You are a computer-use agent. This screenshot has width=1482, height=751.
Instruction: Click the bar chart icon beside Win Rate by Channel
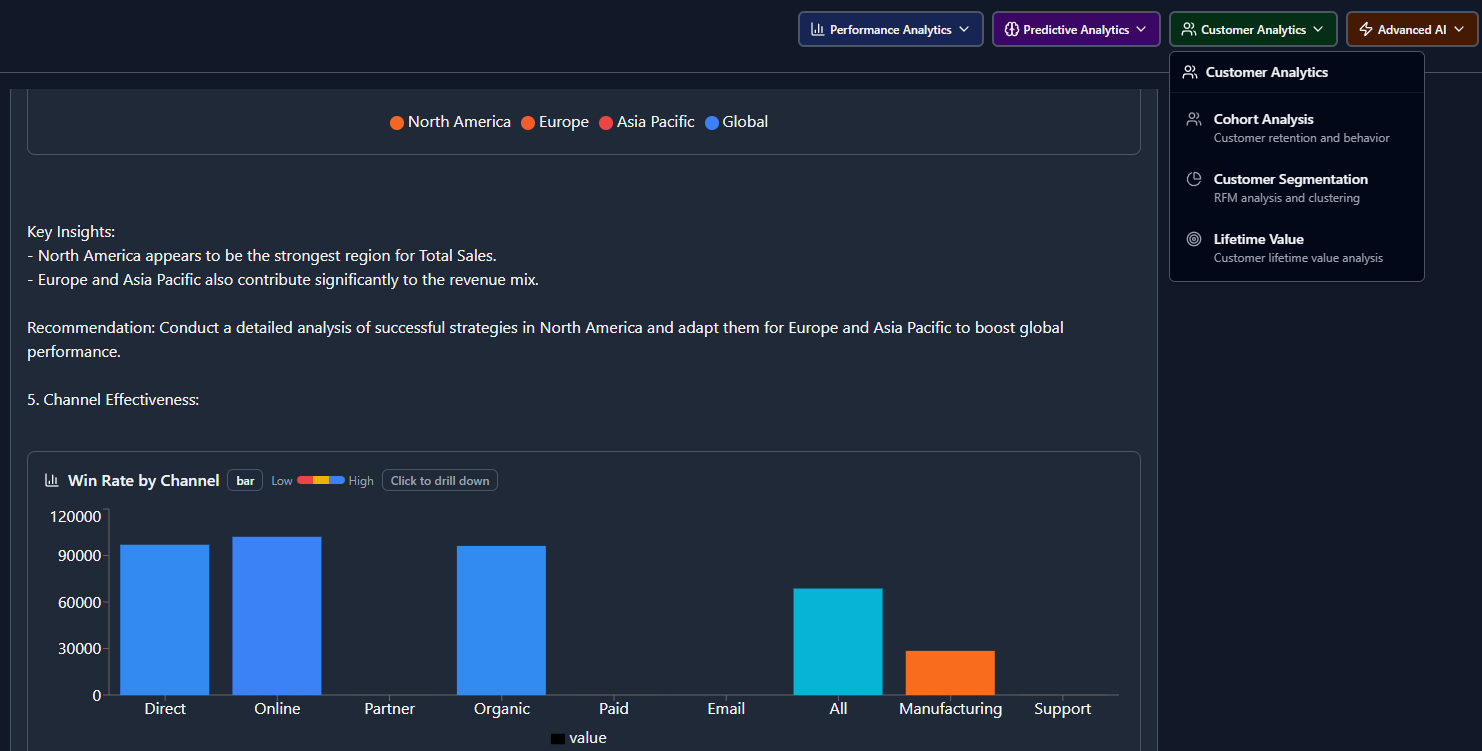click(51, 480)
